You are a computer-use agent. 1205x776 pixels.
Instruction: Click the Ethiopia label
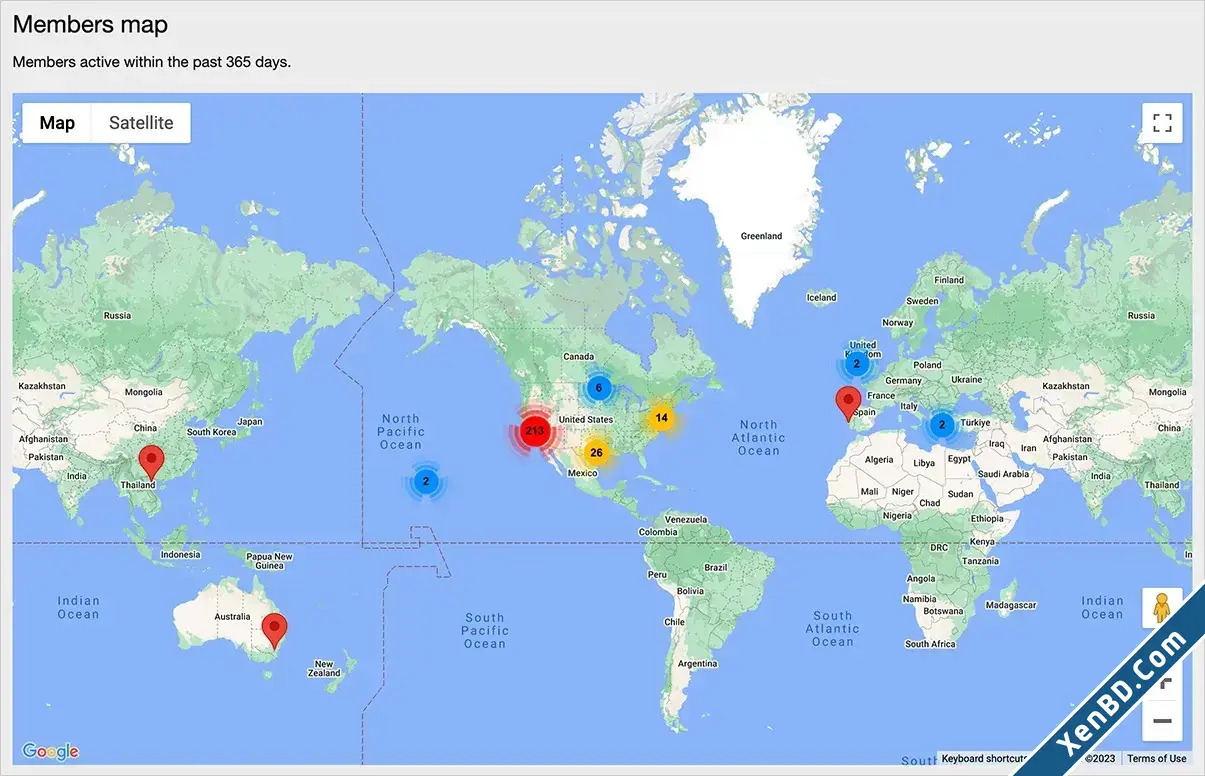[x=987, y=519]
